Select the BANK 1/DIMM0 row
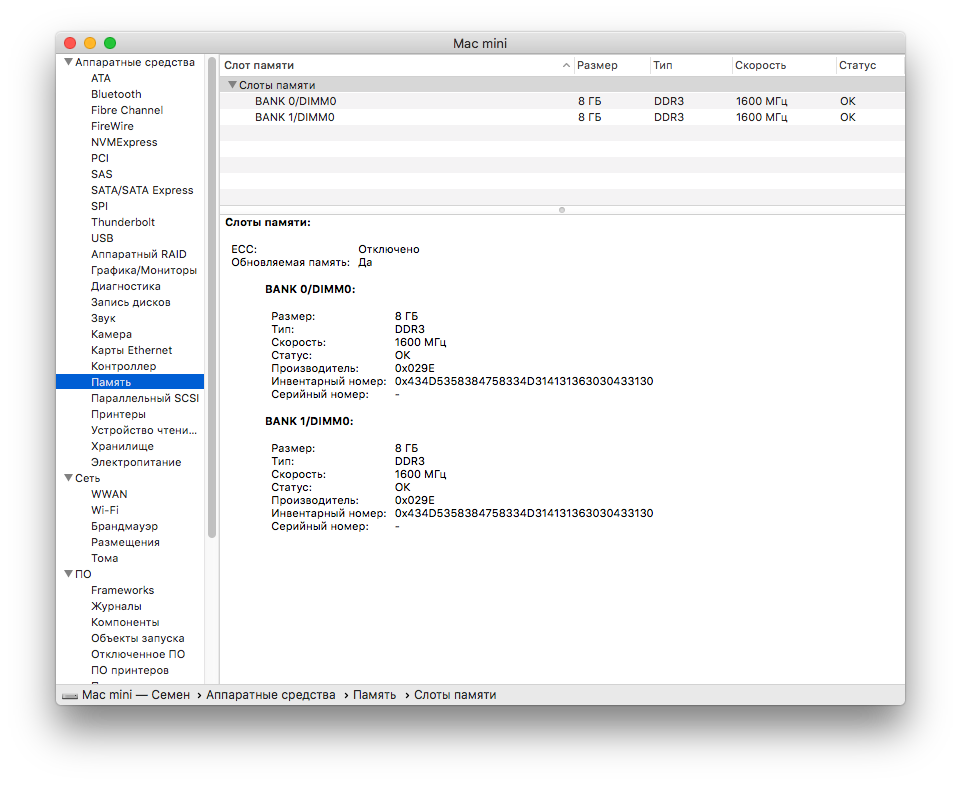The image size is (961, 785). click(x=561, y=117)
